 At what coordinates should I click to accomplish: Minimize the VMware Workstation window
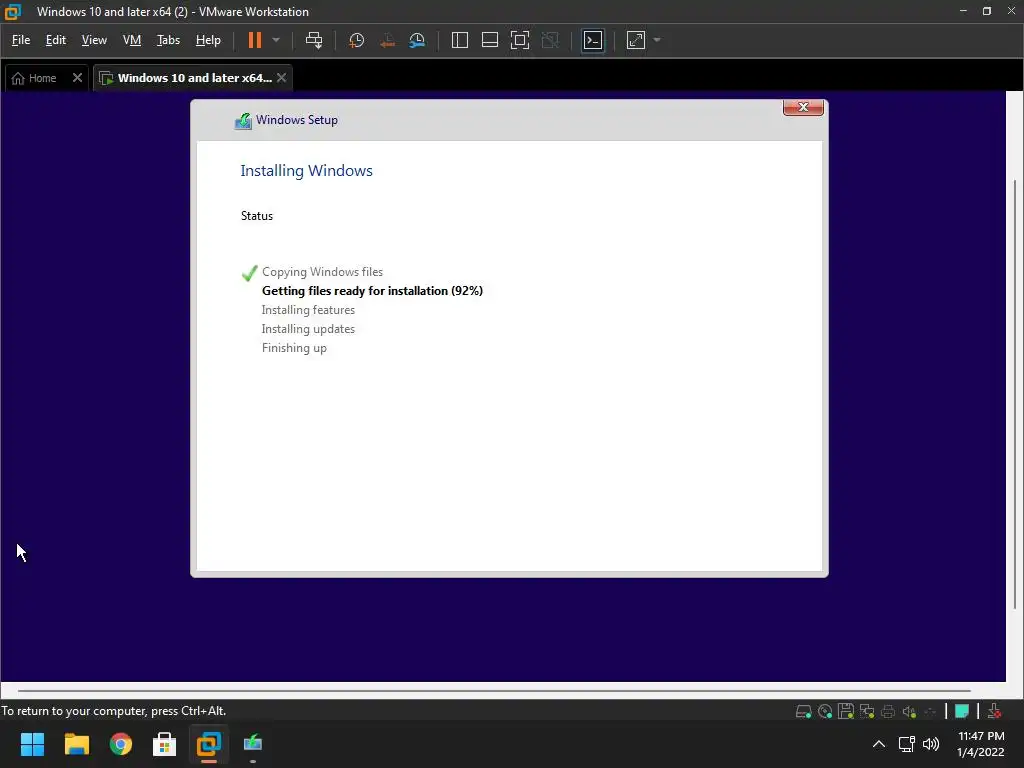963,11
